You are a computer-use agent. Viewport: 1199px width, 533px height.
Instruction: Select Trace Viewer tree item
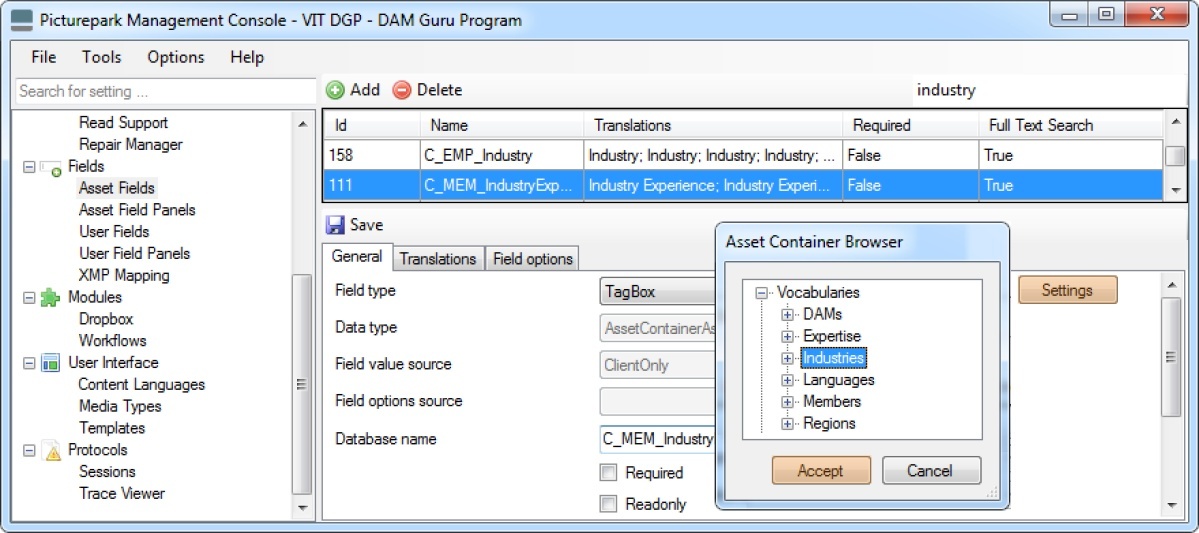click(122, 493)
